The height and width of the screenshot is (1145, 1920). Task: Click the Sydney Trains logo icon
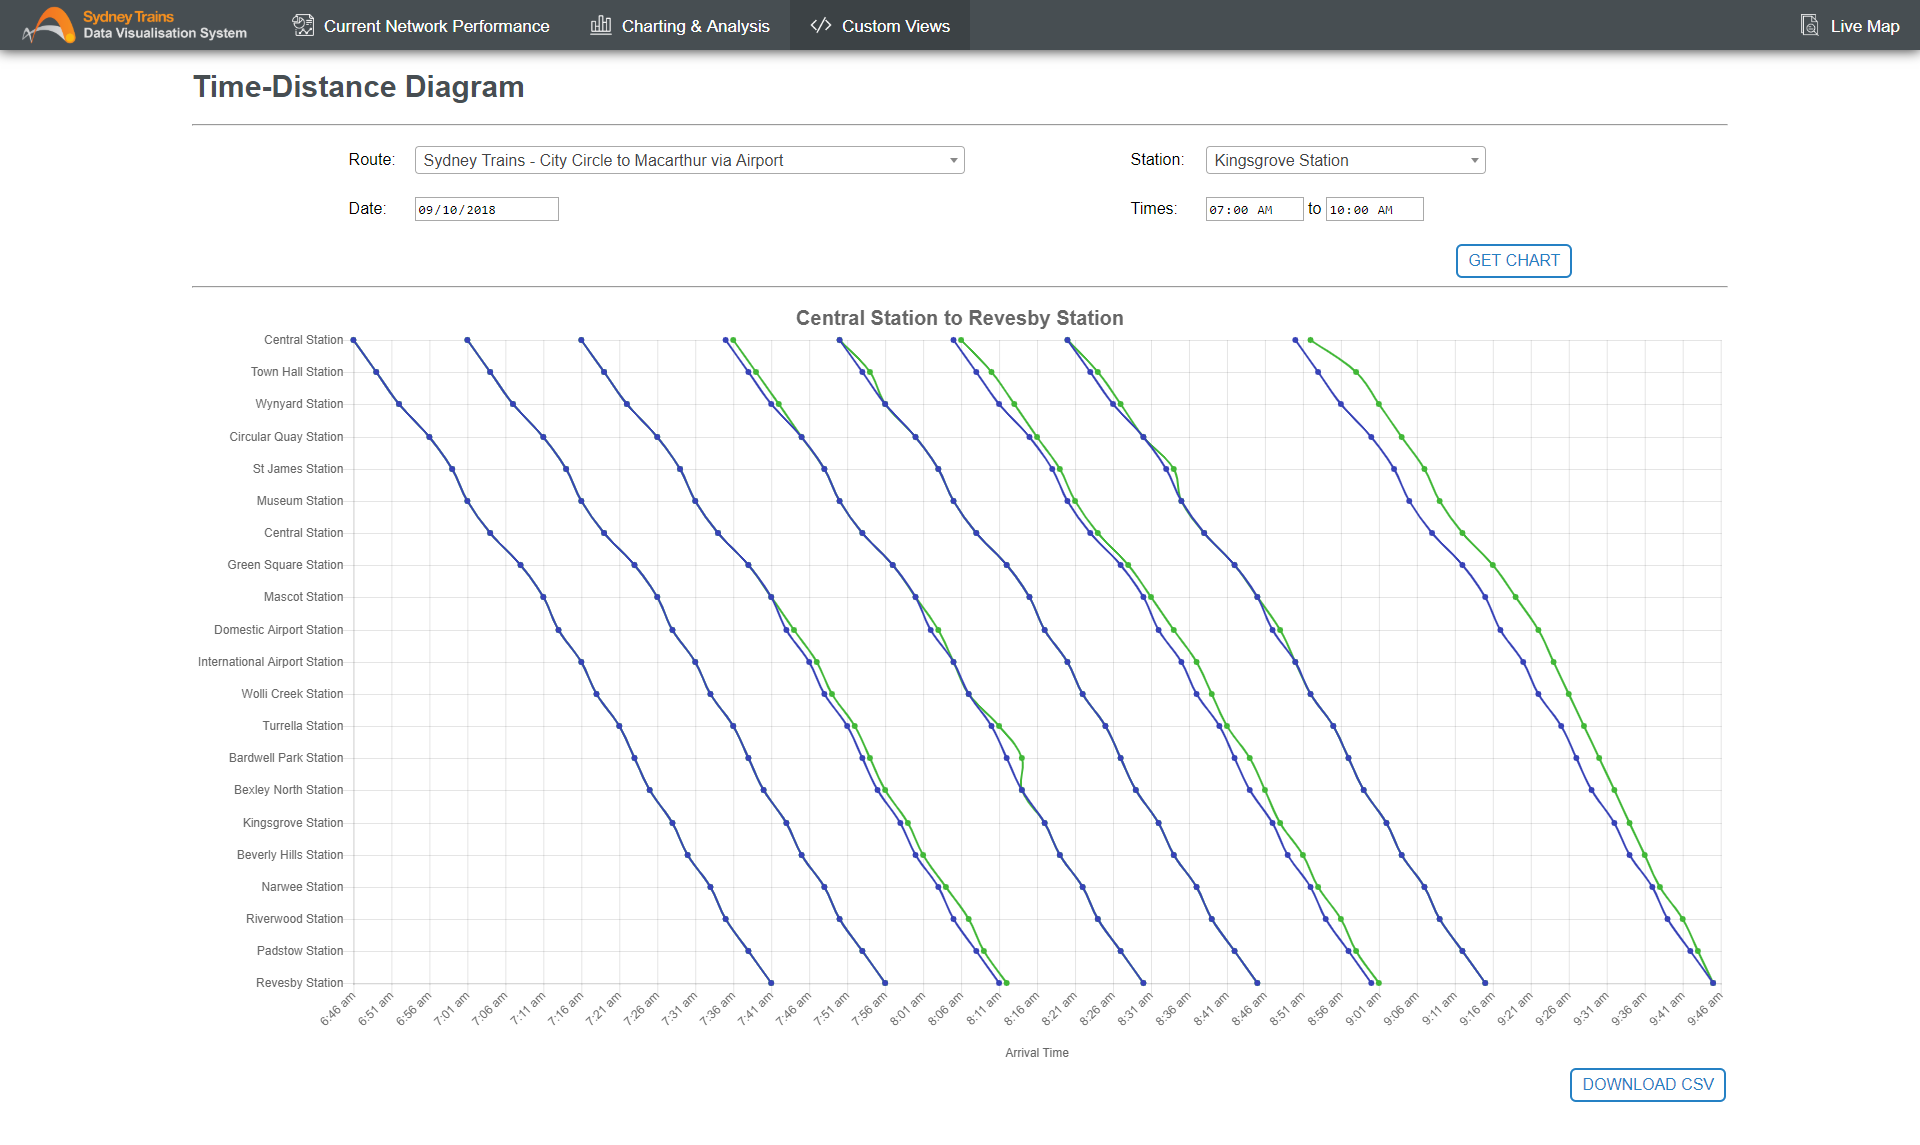(49, 25)
